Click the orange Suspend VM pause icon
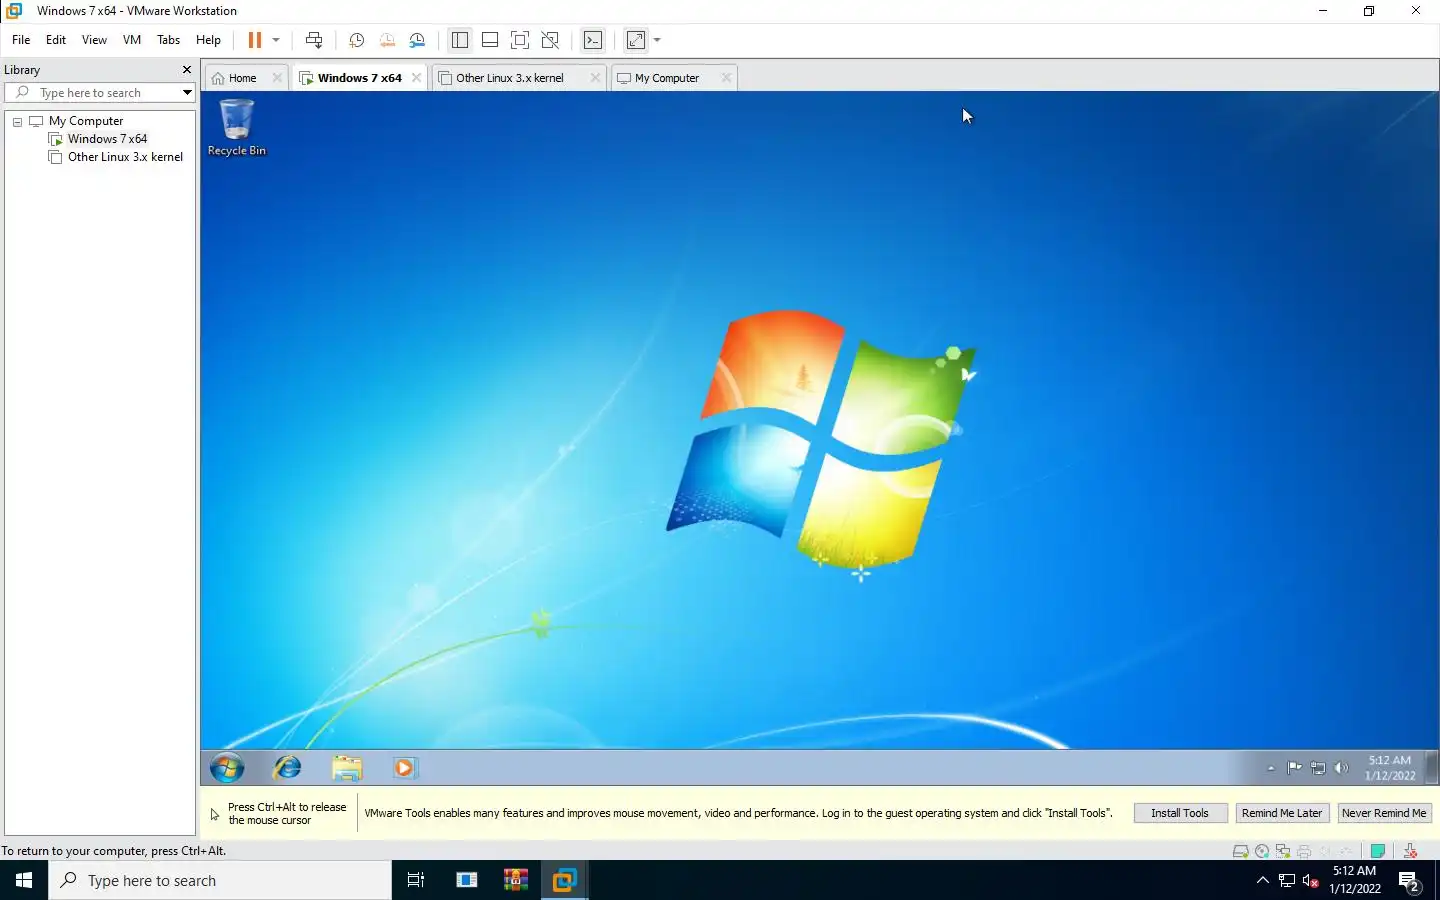This screenshot has width=1440, height=900. click(254, 40)
